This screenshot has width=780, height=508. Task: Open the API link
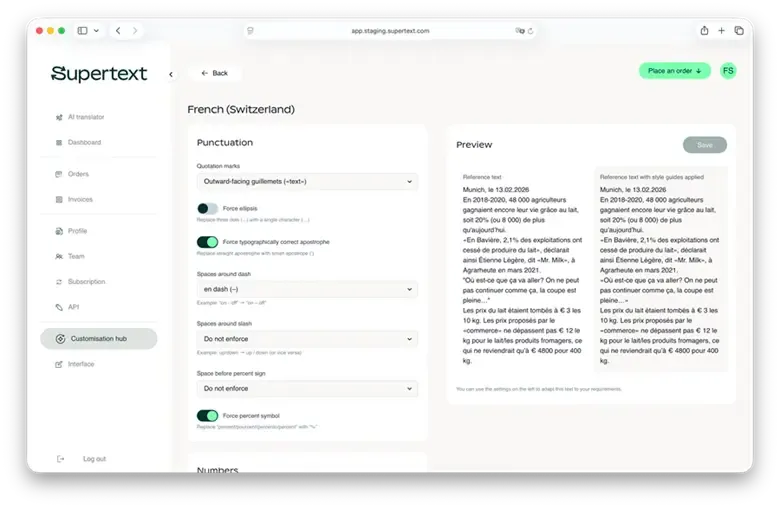(74, 307)
